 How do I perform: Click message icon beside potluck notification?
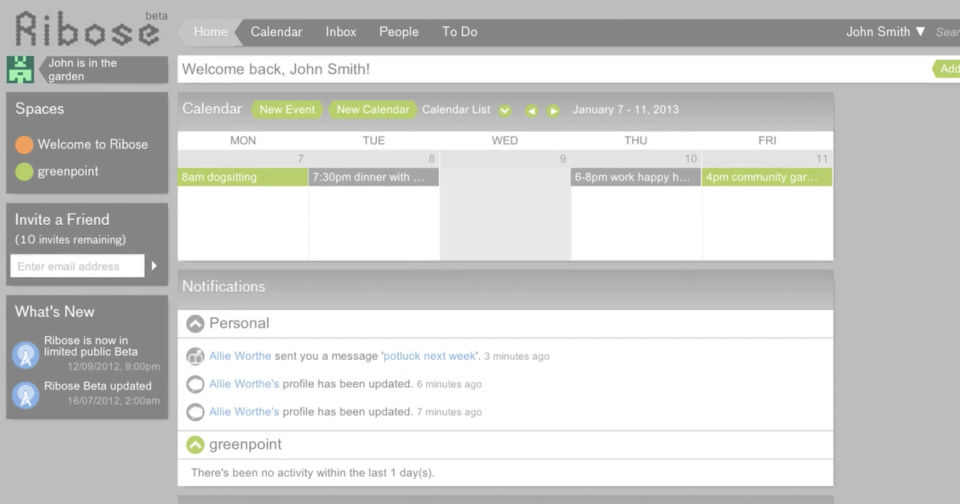[195, 356]
